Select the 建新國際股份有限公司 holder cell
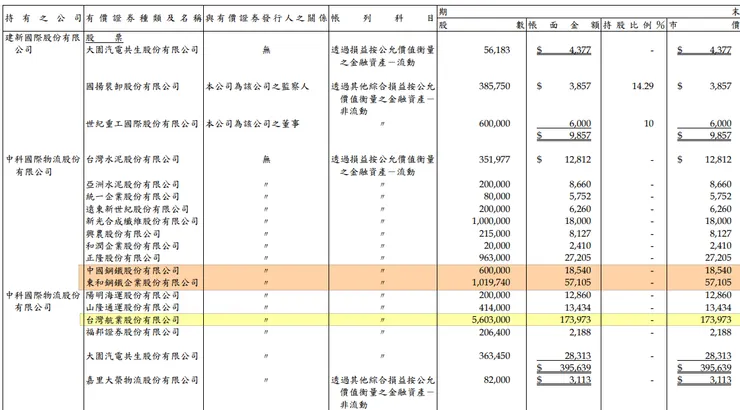 point(42,43)
